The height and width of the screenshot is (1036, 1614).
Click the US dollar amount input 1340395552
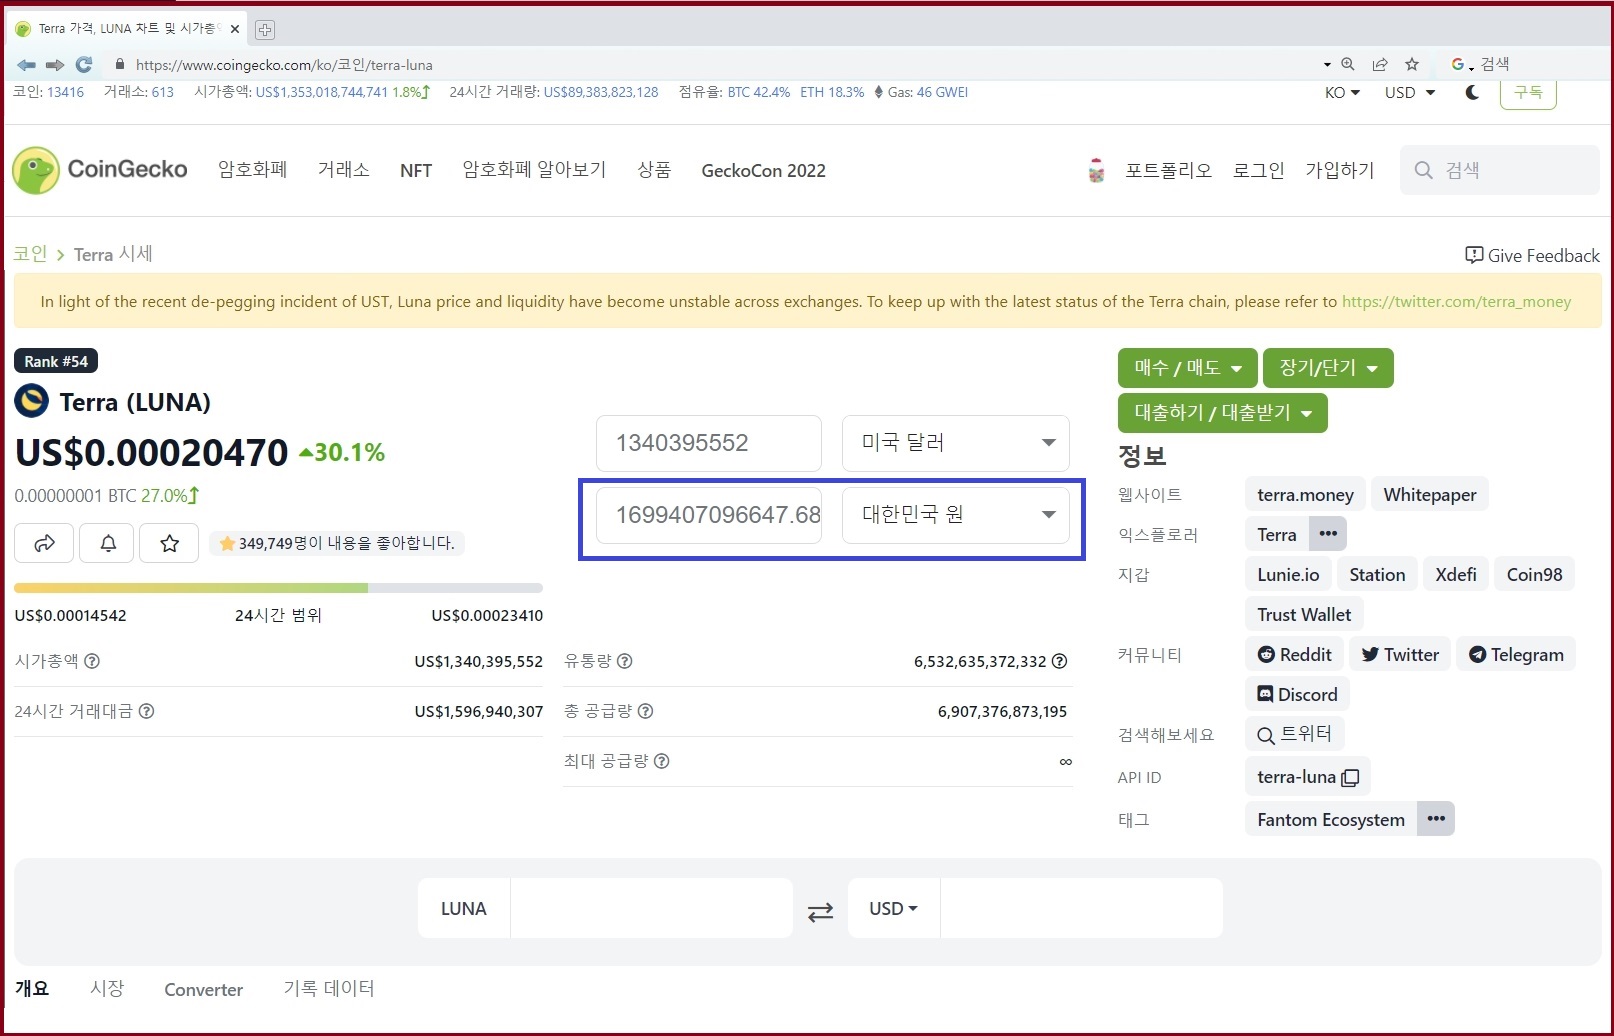tap(709, 443)
